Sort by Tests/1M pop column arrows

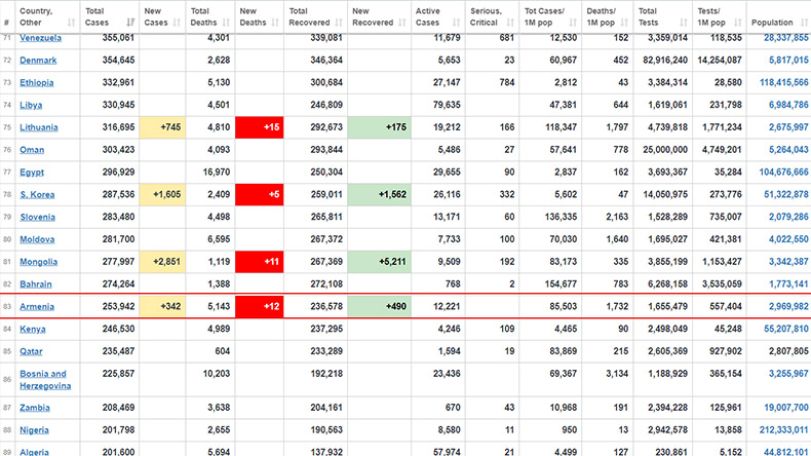click(x=738, y=22)
